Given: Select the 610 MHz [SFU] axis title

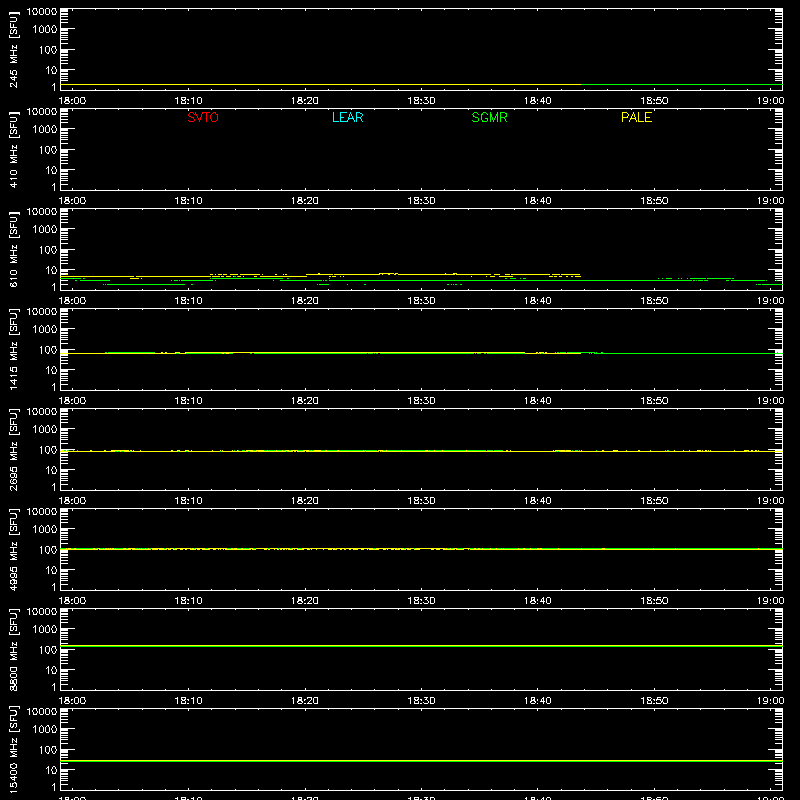Looking at the screenshot, I should coord(14,249).
